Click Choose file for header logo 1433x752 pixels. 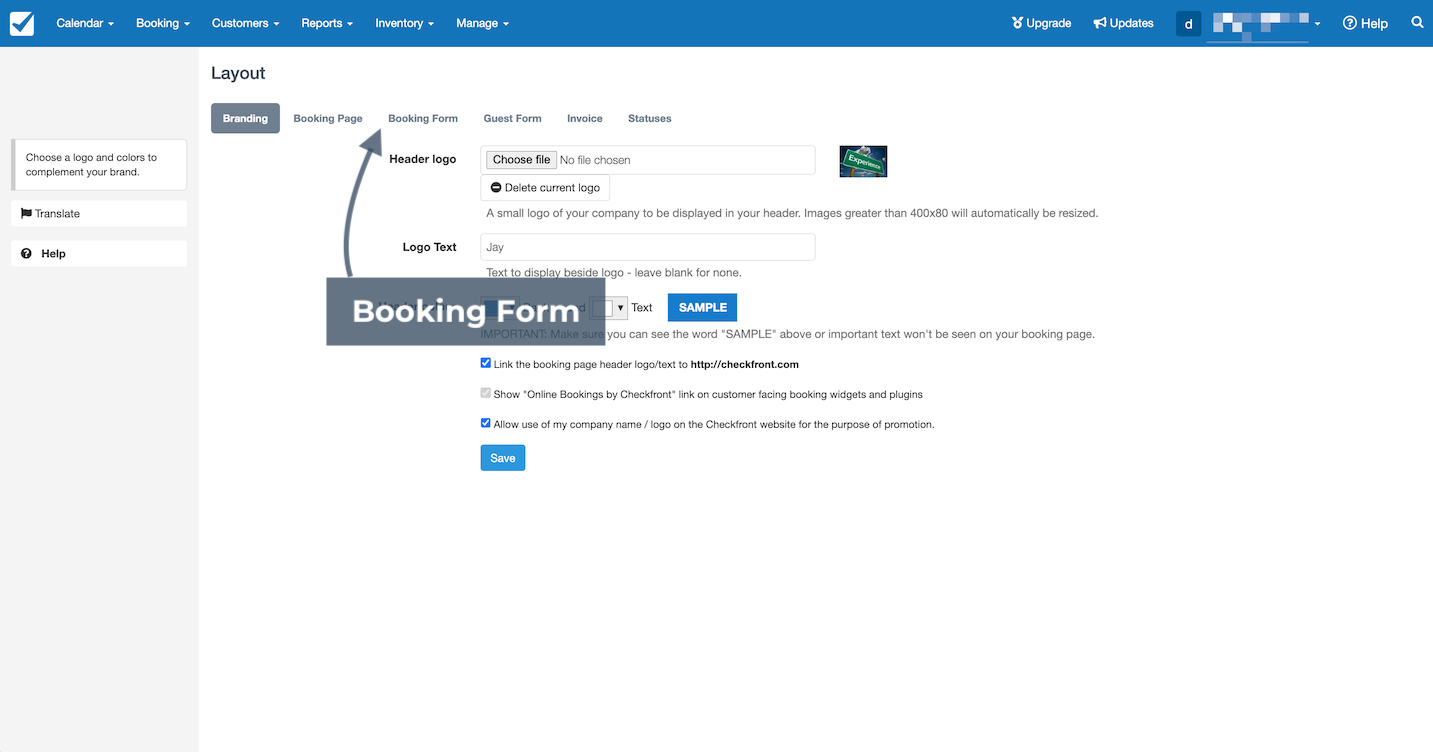point(521,160)
